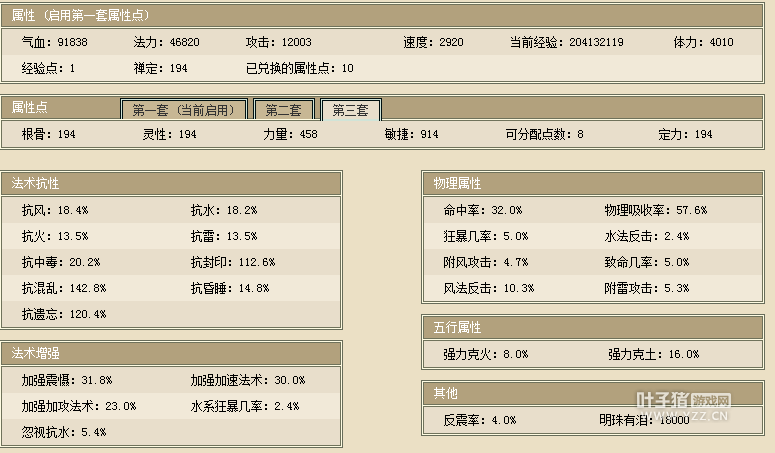
Task: Select the 加强震慑 31.8% entry
Action: [x=66, y=381]
